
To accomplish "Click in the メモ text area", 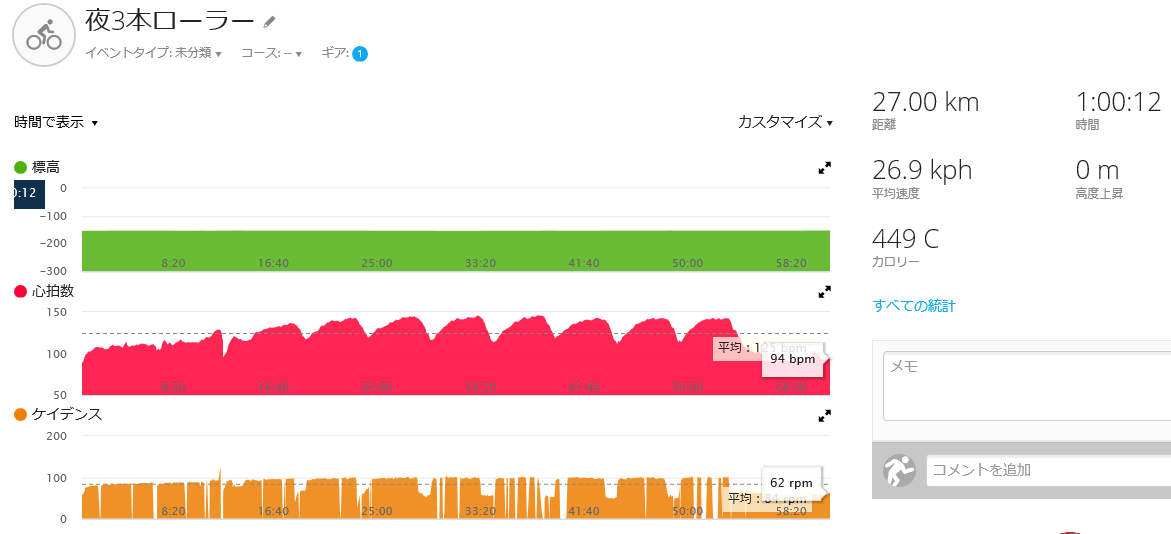I will [1027, 388].
